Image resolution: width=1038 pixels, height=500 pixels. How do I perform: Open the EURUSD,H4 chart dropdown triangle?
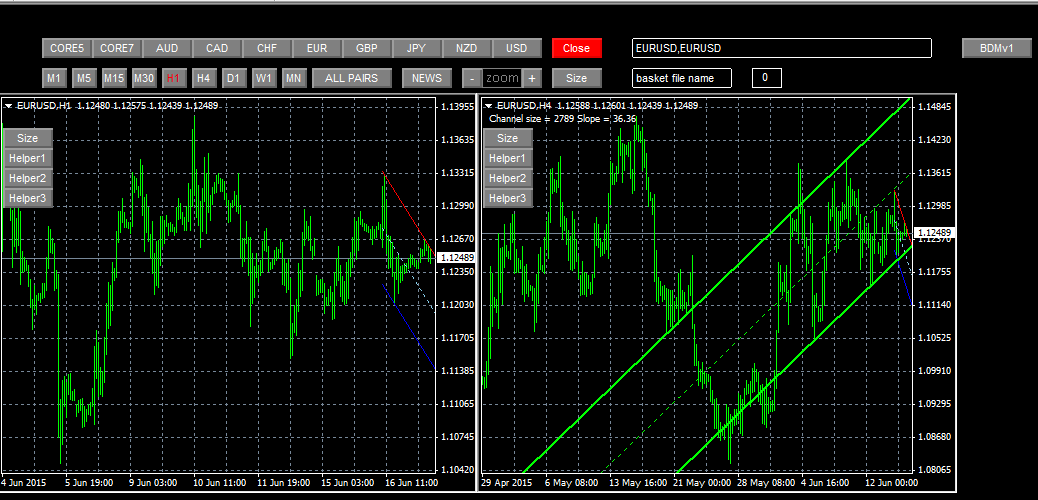tap(489, 106)
